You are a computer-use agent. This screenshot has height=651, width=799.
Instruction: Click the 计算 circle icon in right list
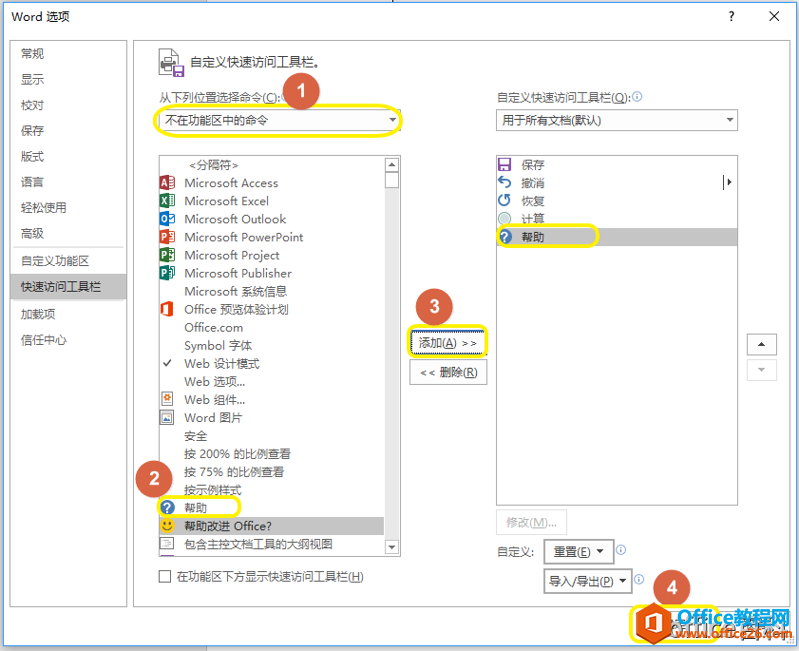pos(504,219)
